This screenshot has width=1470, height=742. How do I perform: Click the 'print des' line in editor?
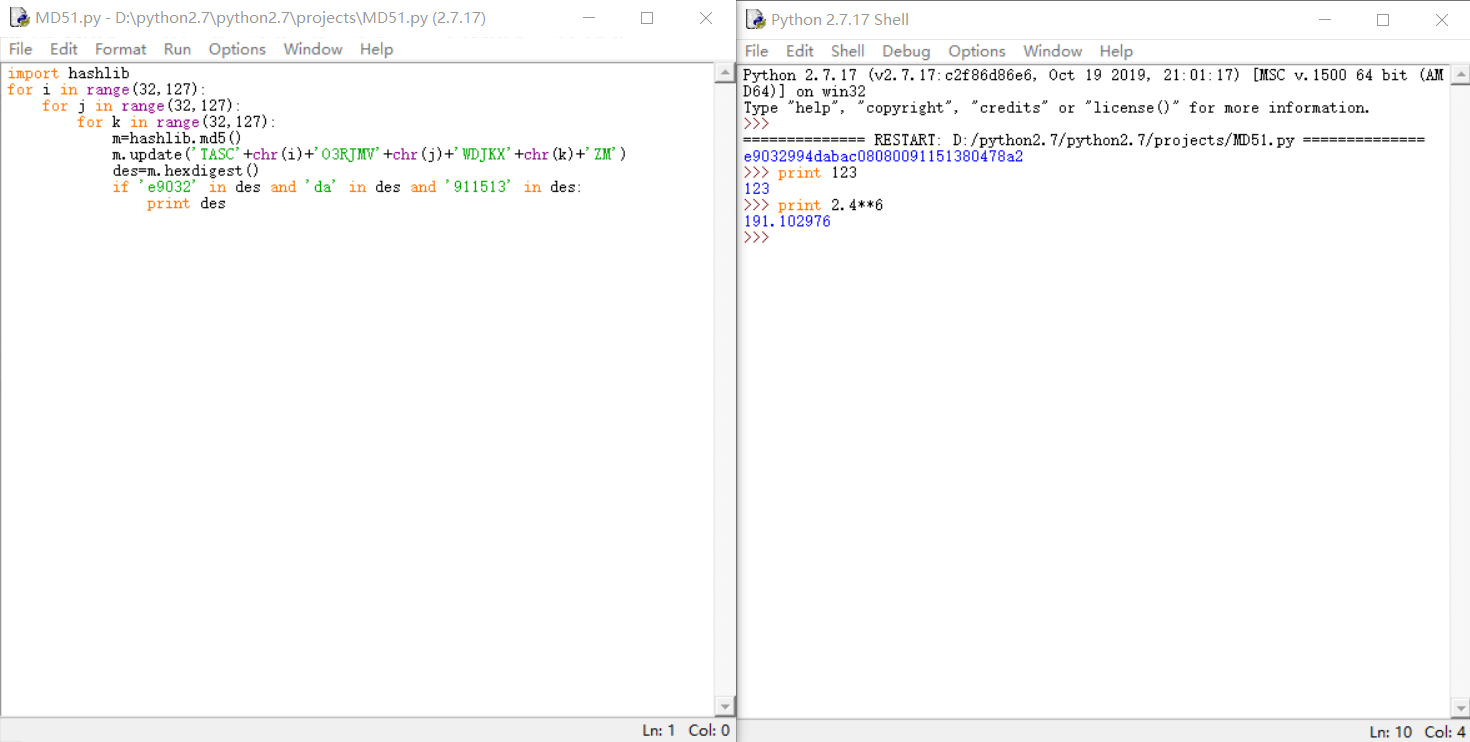coord(186,203)
